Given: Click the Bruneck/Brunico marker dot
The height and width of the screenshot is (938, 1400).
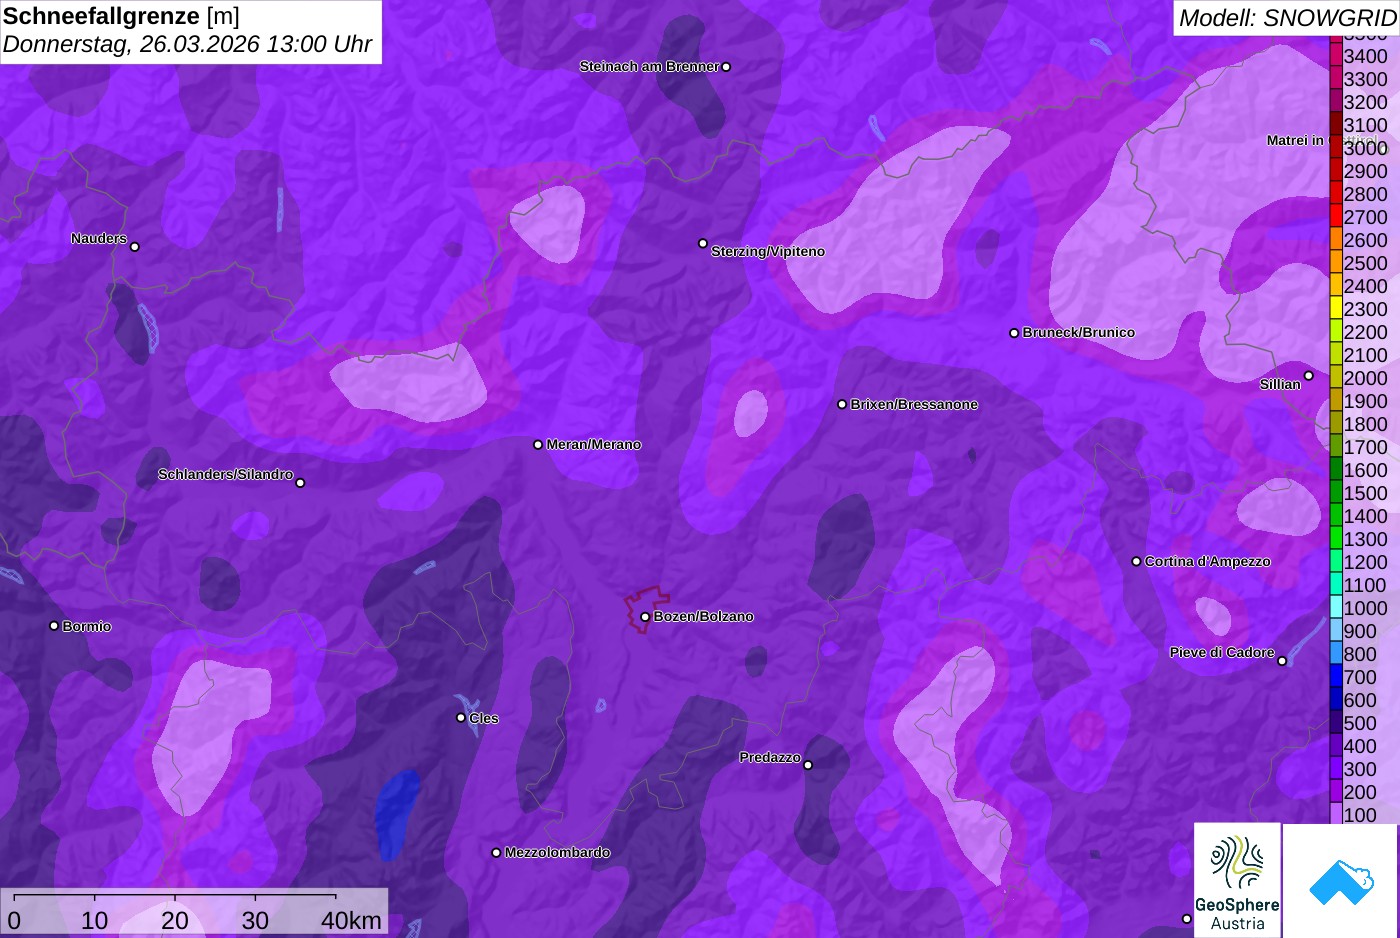Looking at the screenshot, I should pyautogui.click(x=1014, y=333).
